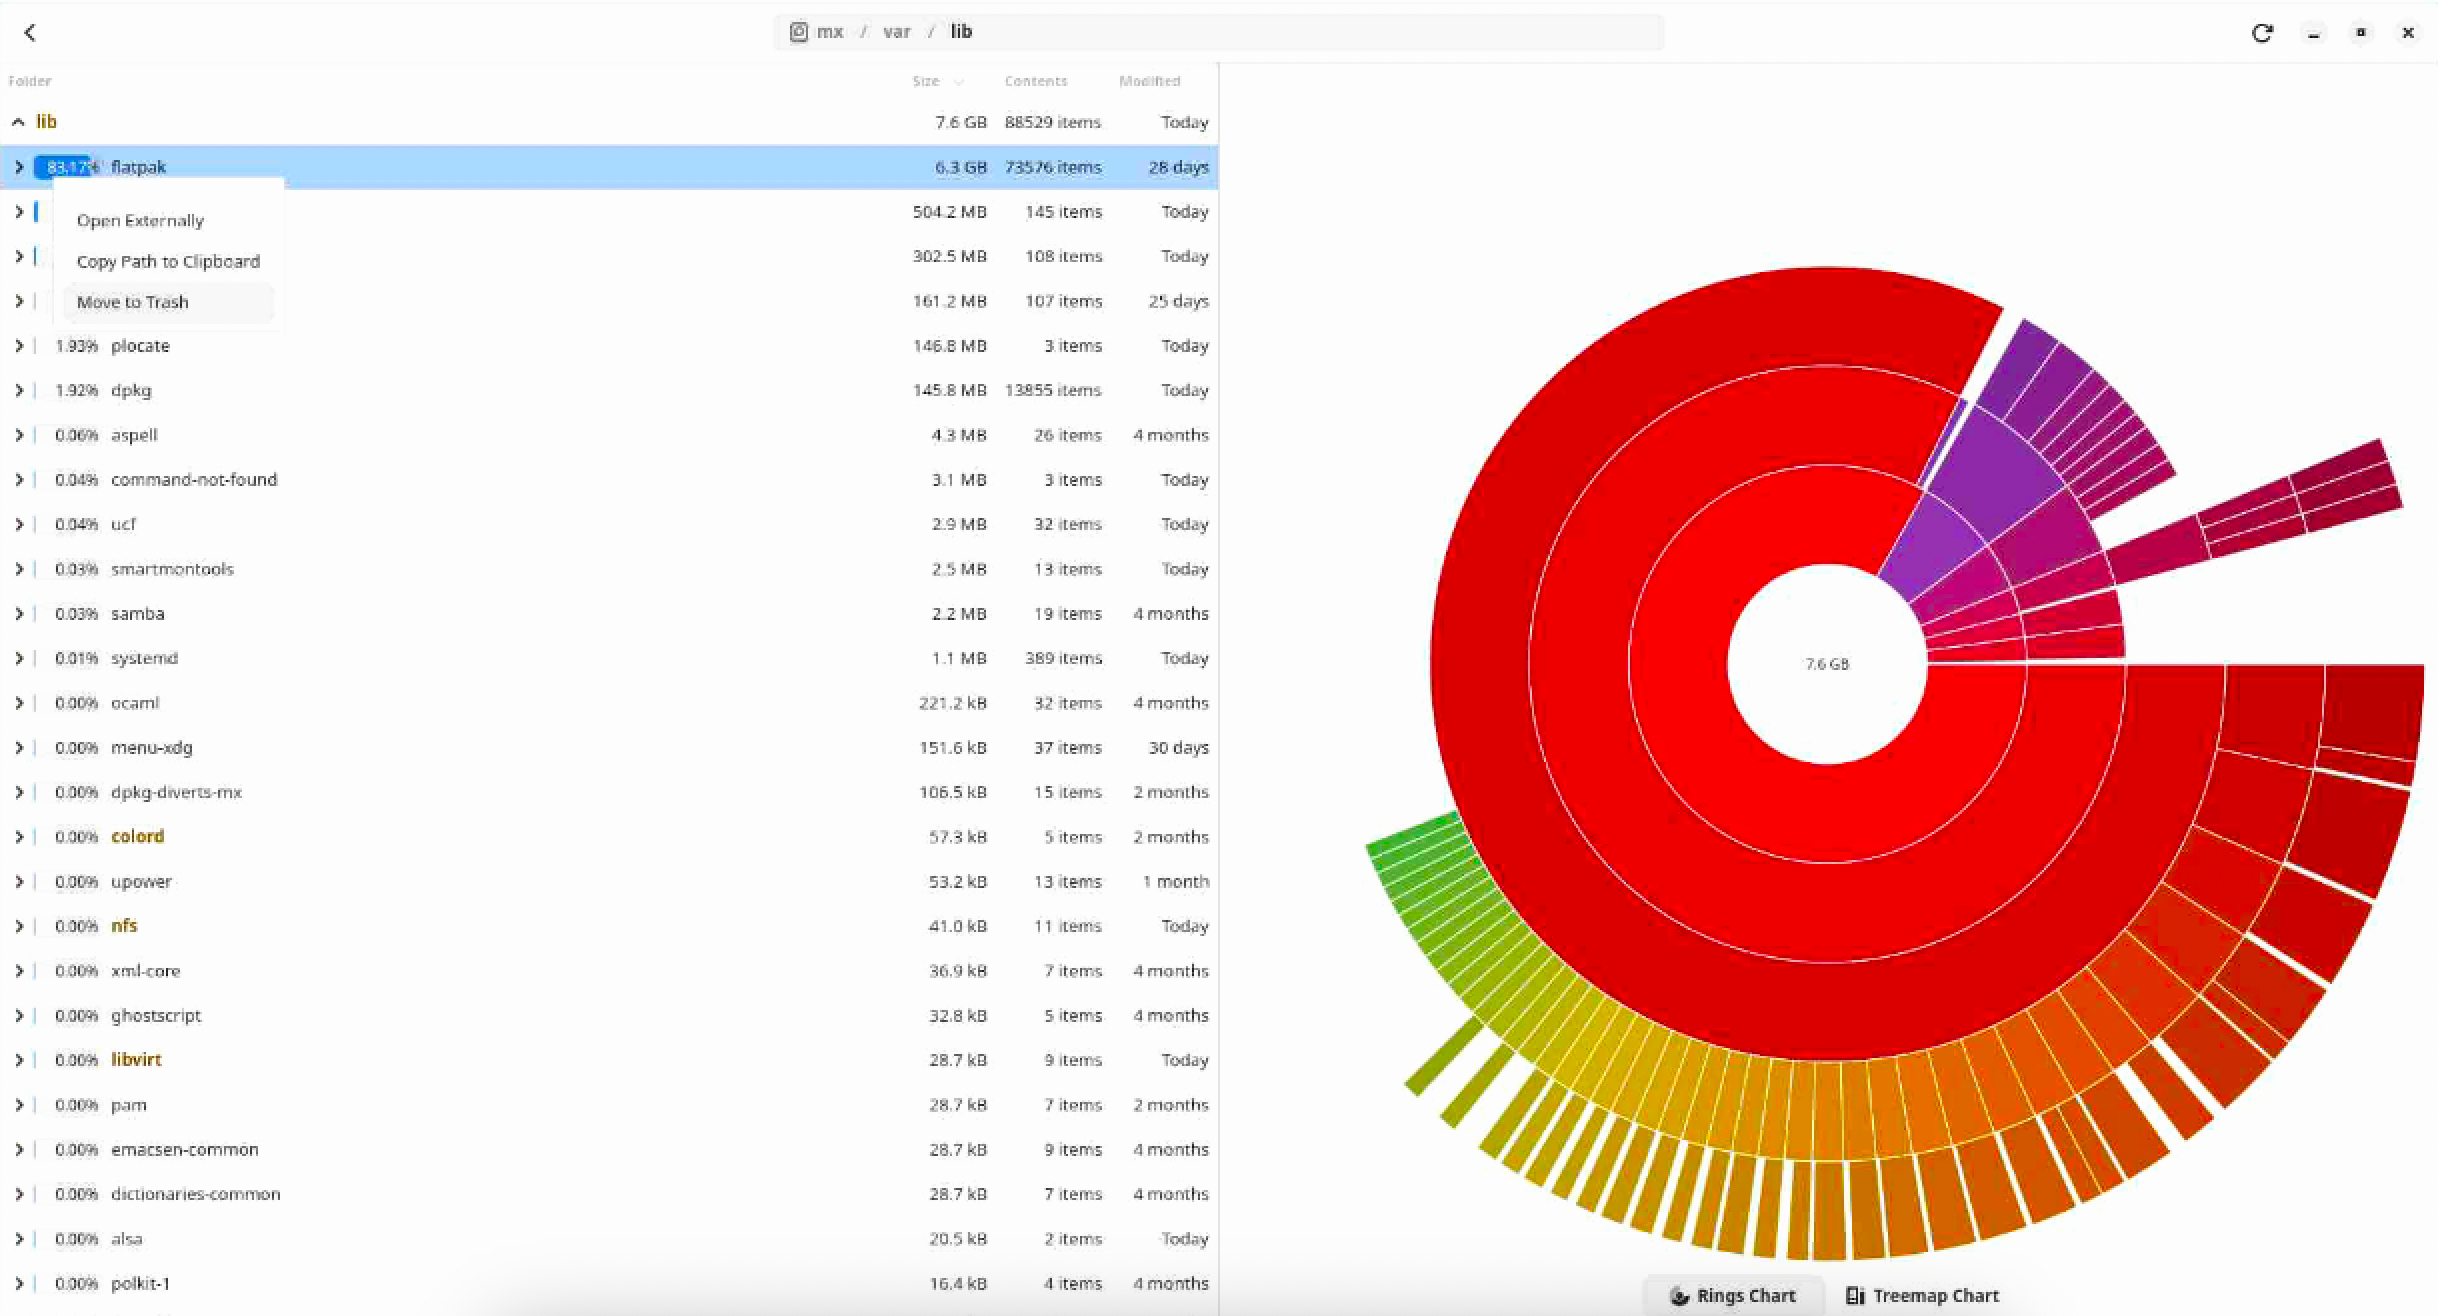The image size is (2438, 1316).
Task: Click the Treemap Chart icon
Action: tap(1855, 1296)
